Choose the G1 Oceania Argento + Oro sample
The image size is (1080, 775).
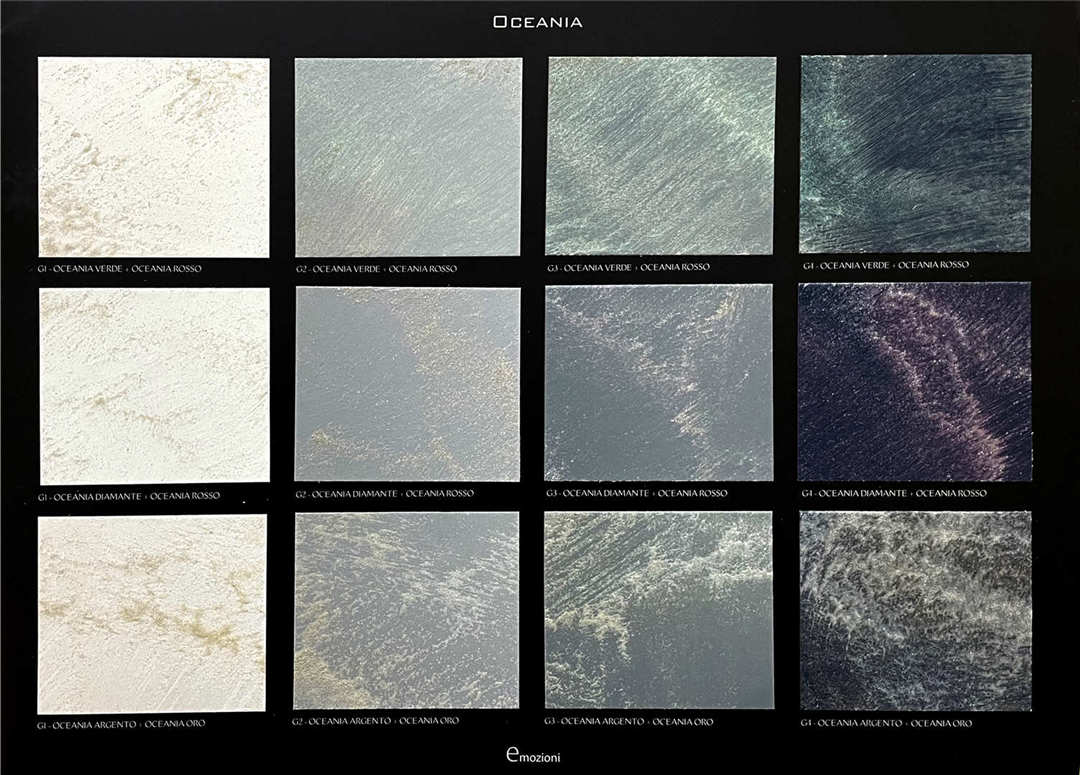click(152, 614)
